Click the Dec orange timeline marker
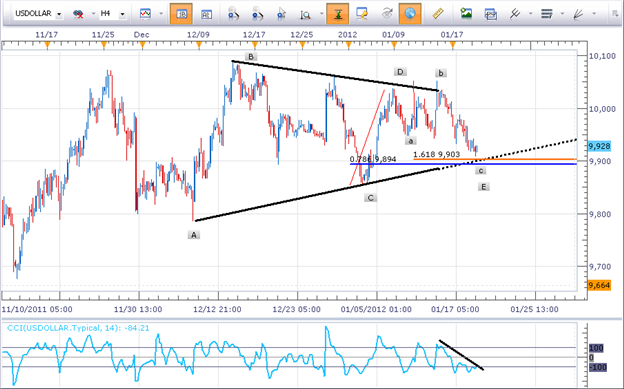The height and width of the screenshot is (389, 624). click(x=142, y=45)
